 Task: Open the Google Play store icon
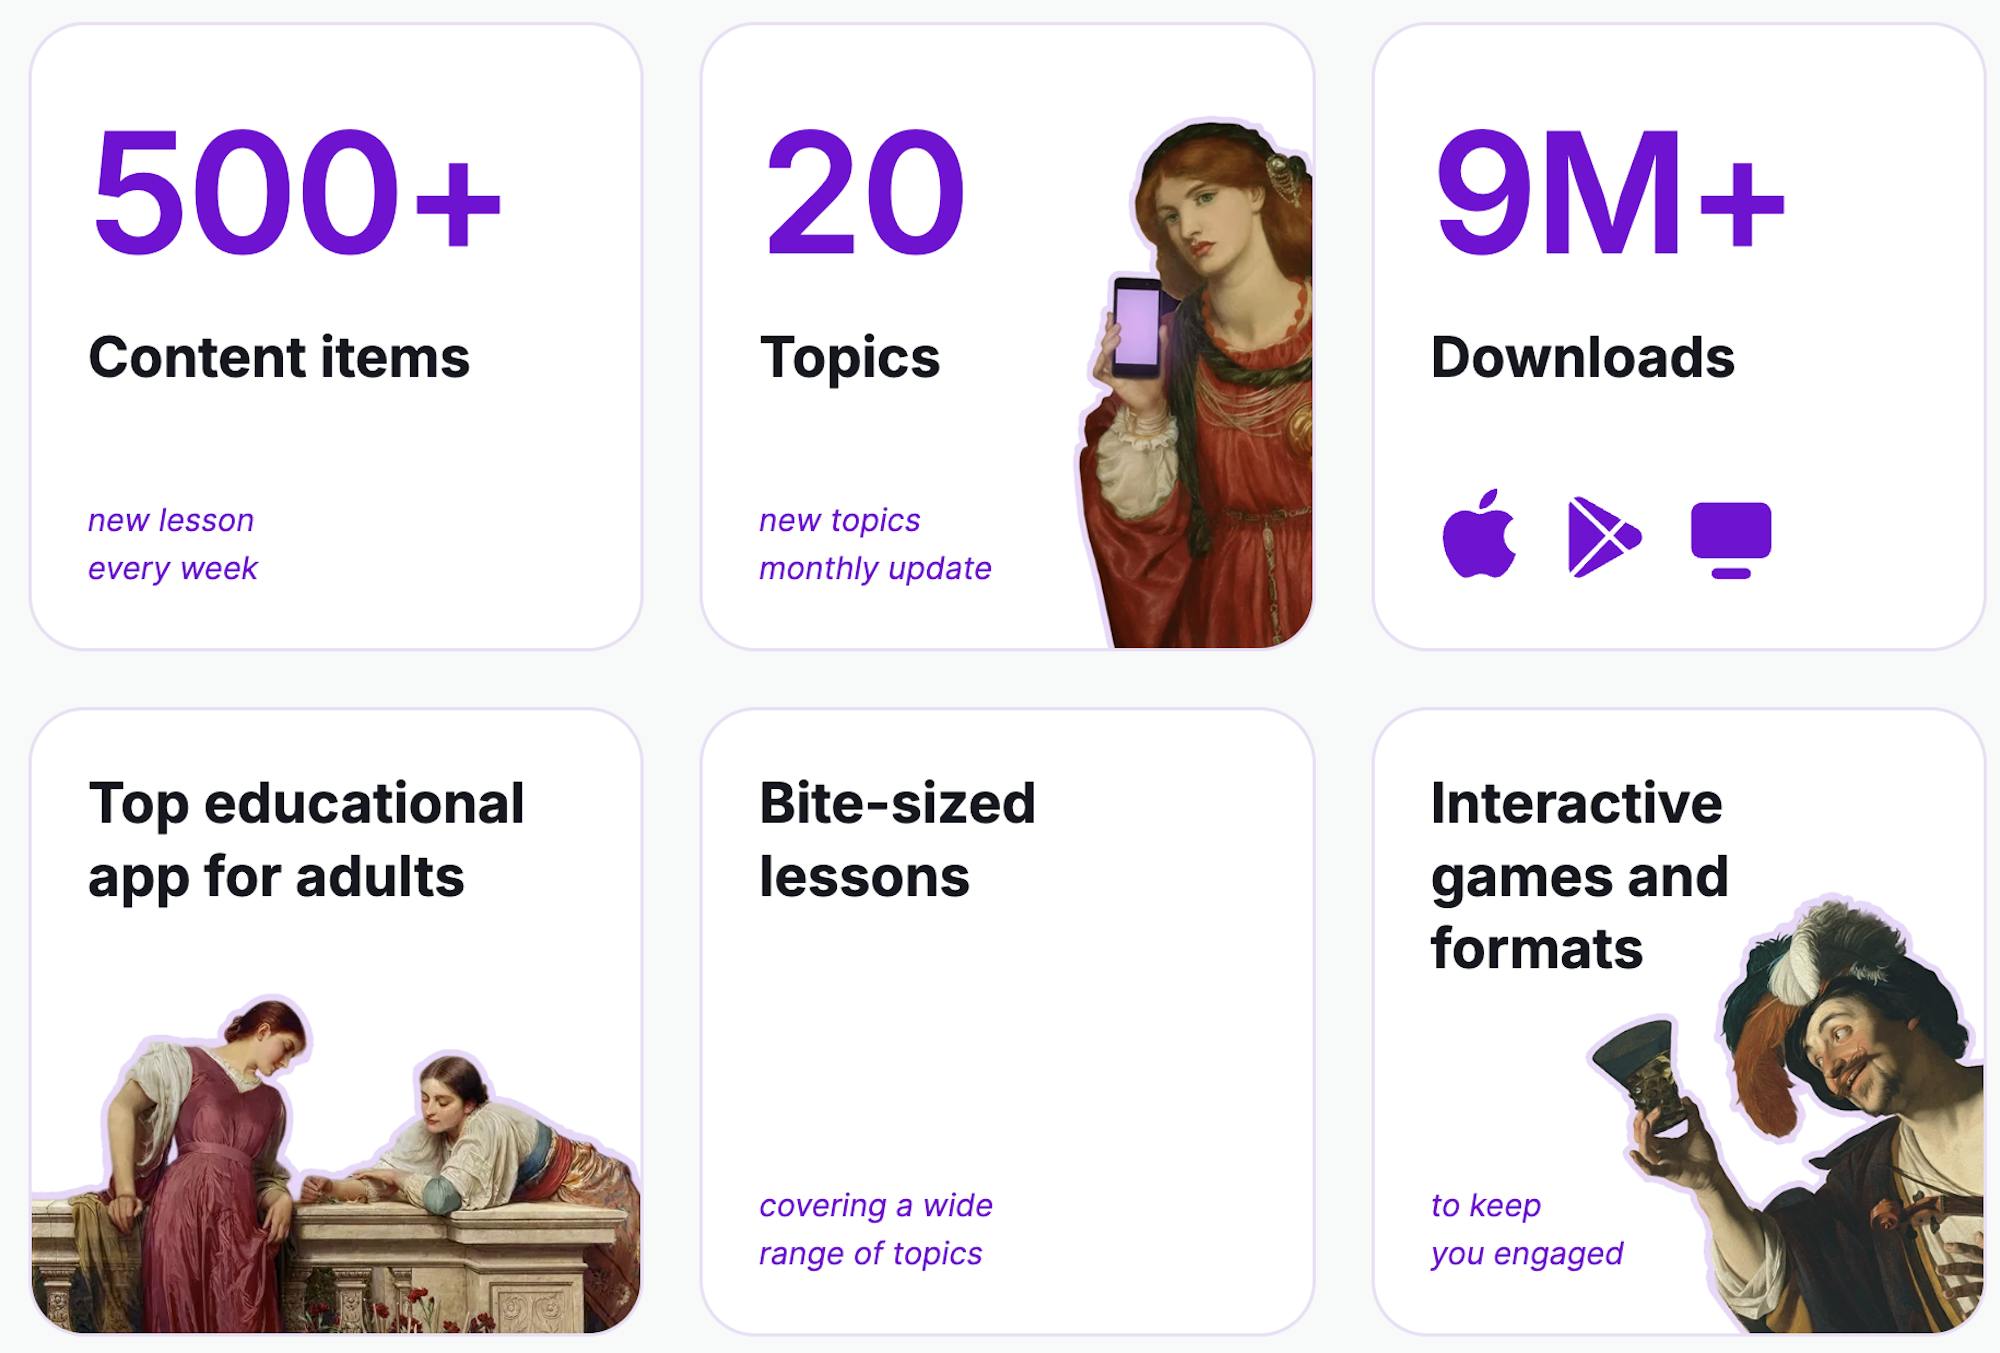click(x=1605, y=536)
